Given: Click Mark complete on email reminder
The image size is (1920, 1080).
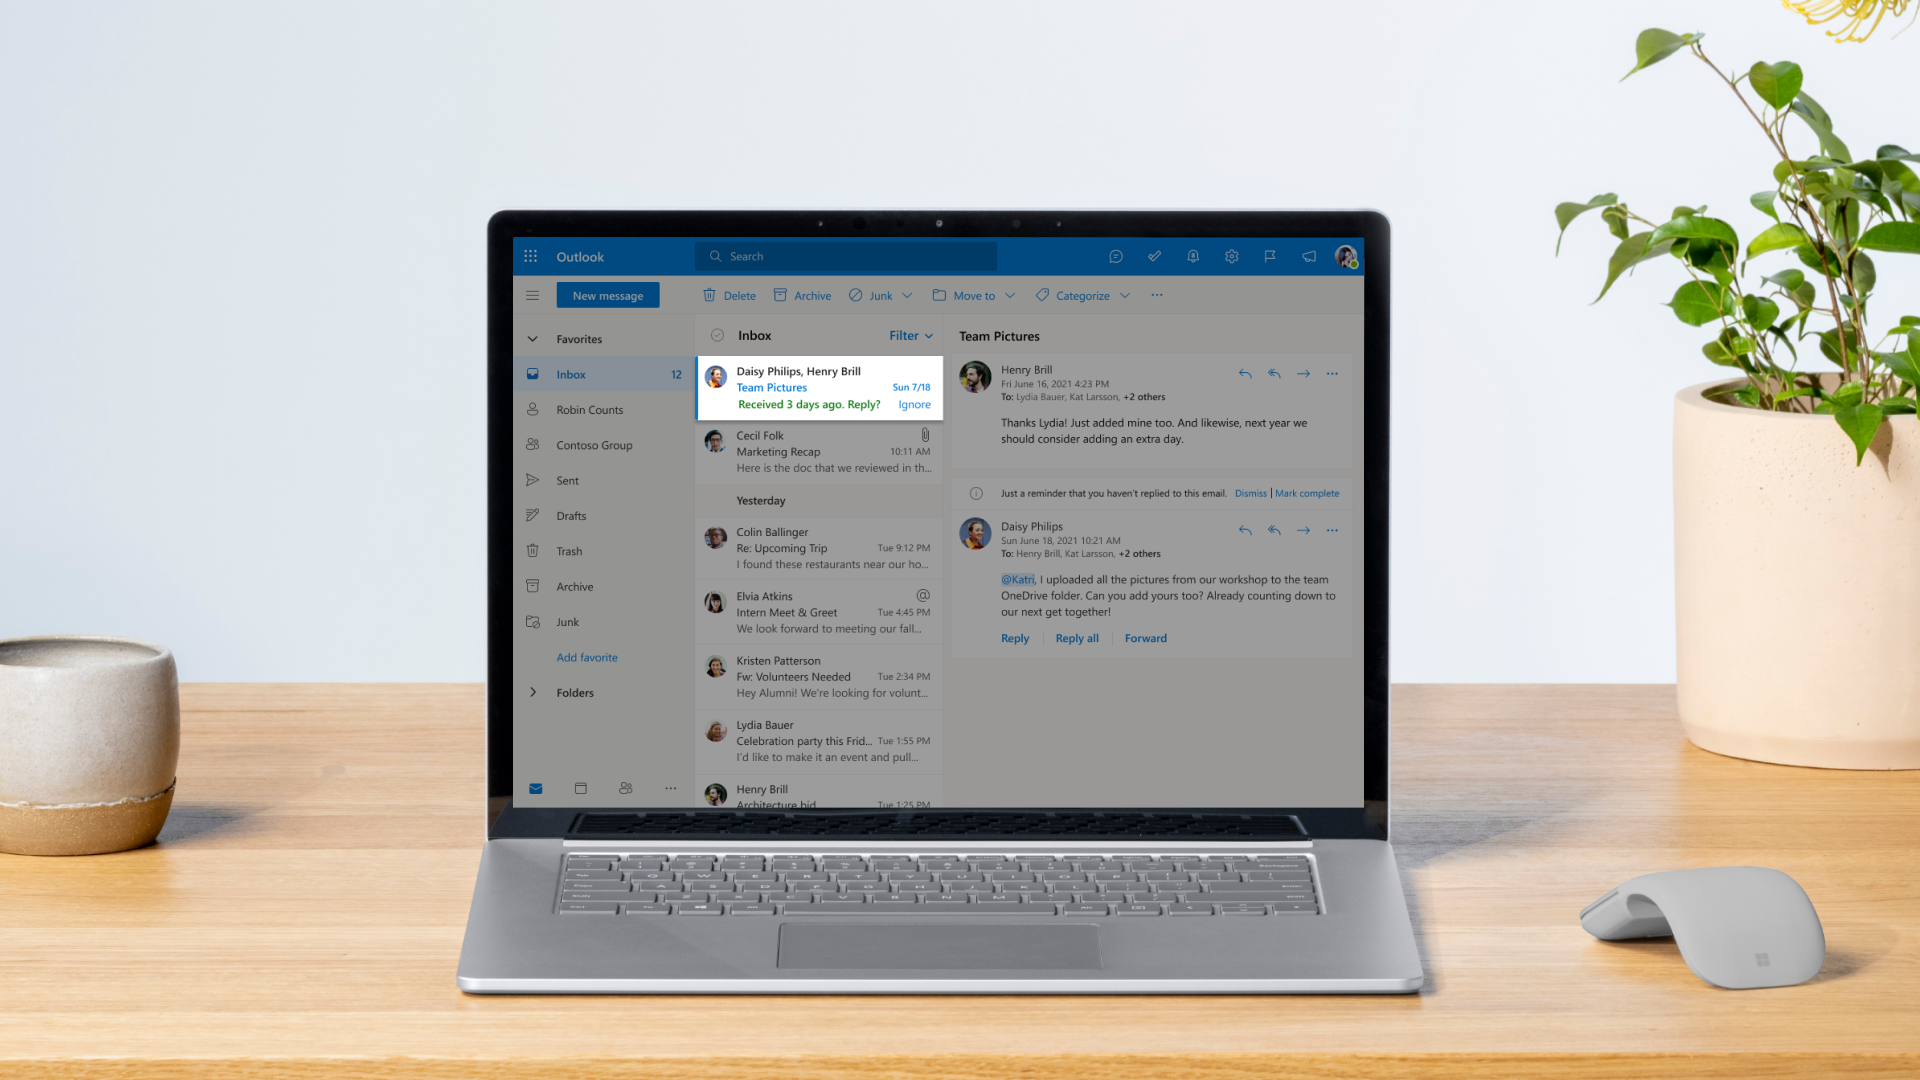Looking at the screenshot, I should (x=1308, y=492).
